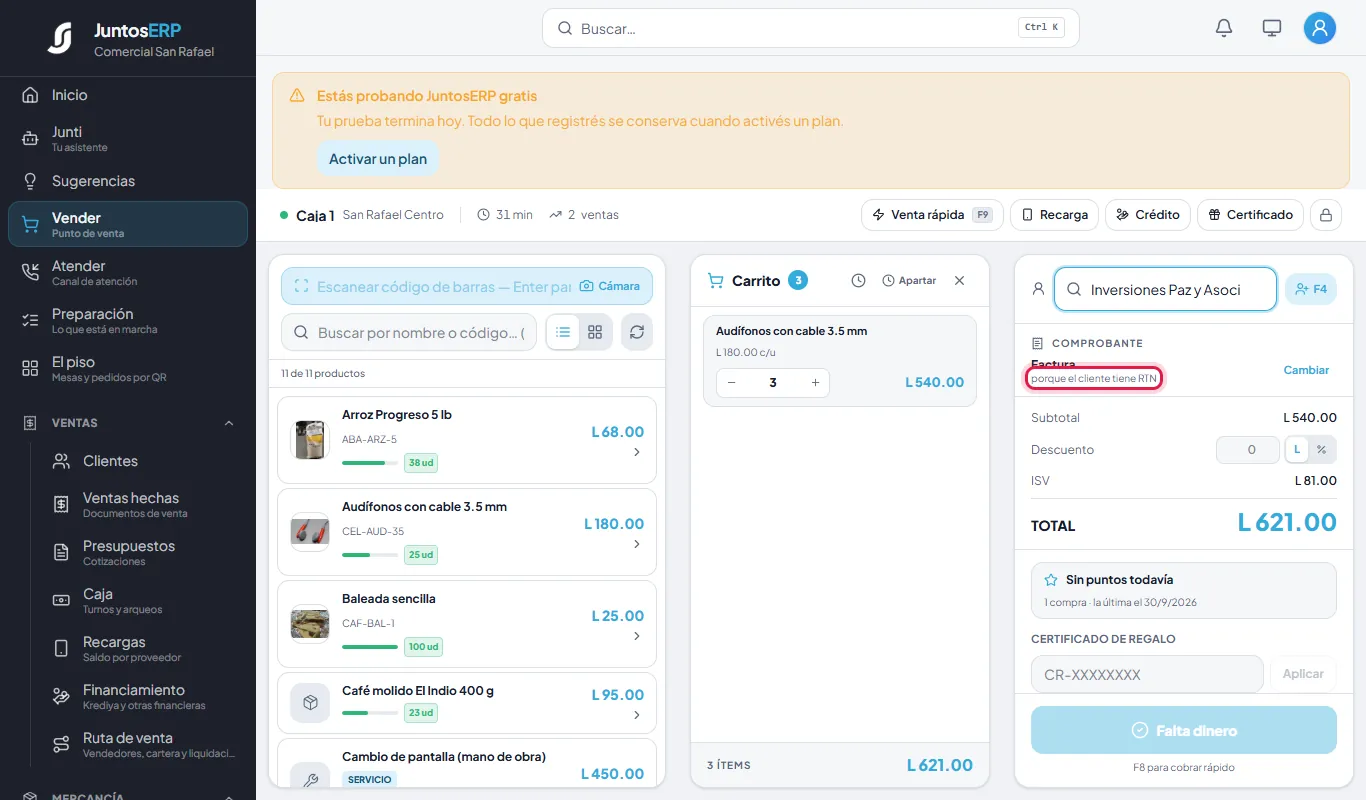Open Vender punto de venta

128,224
